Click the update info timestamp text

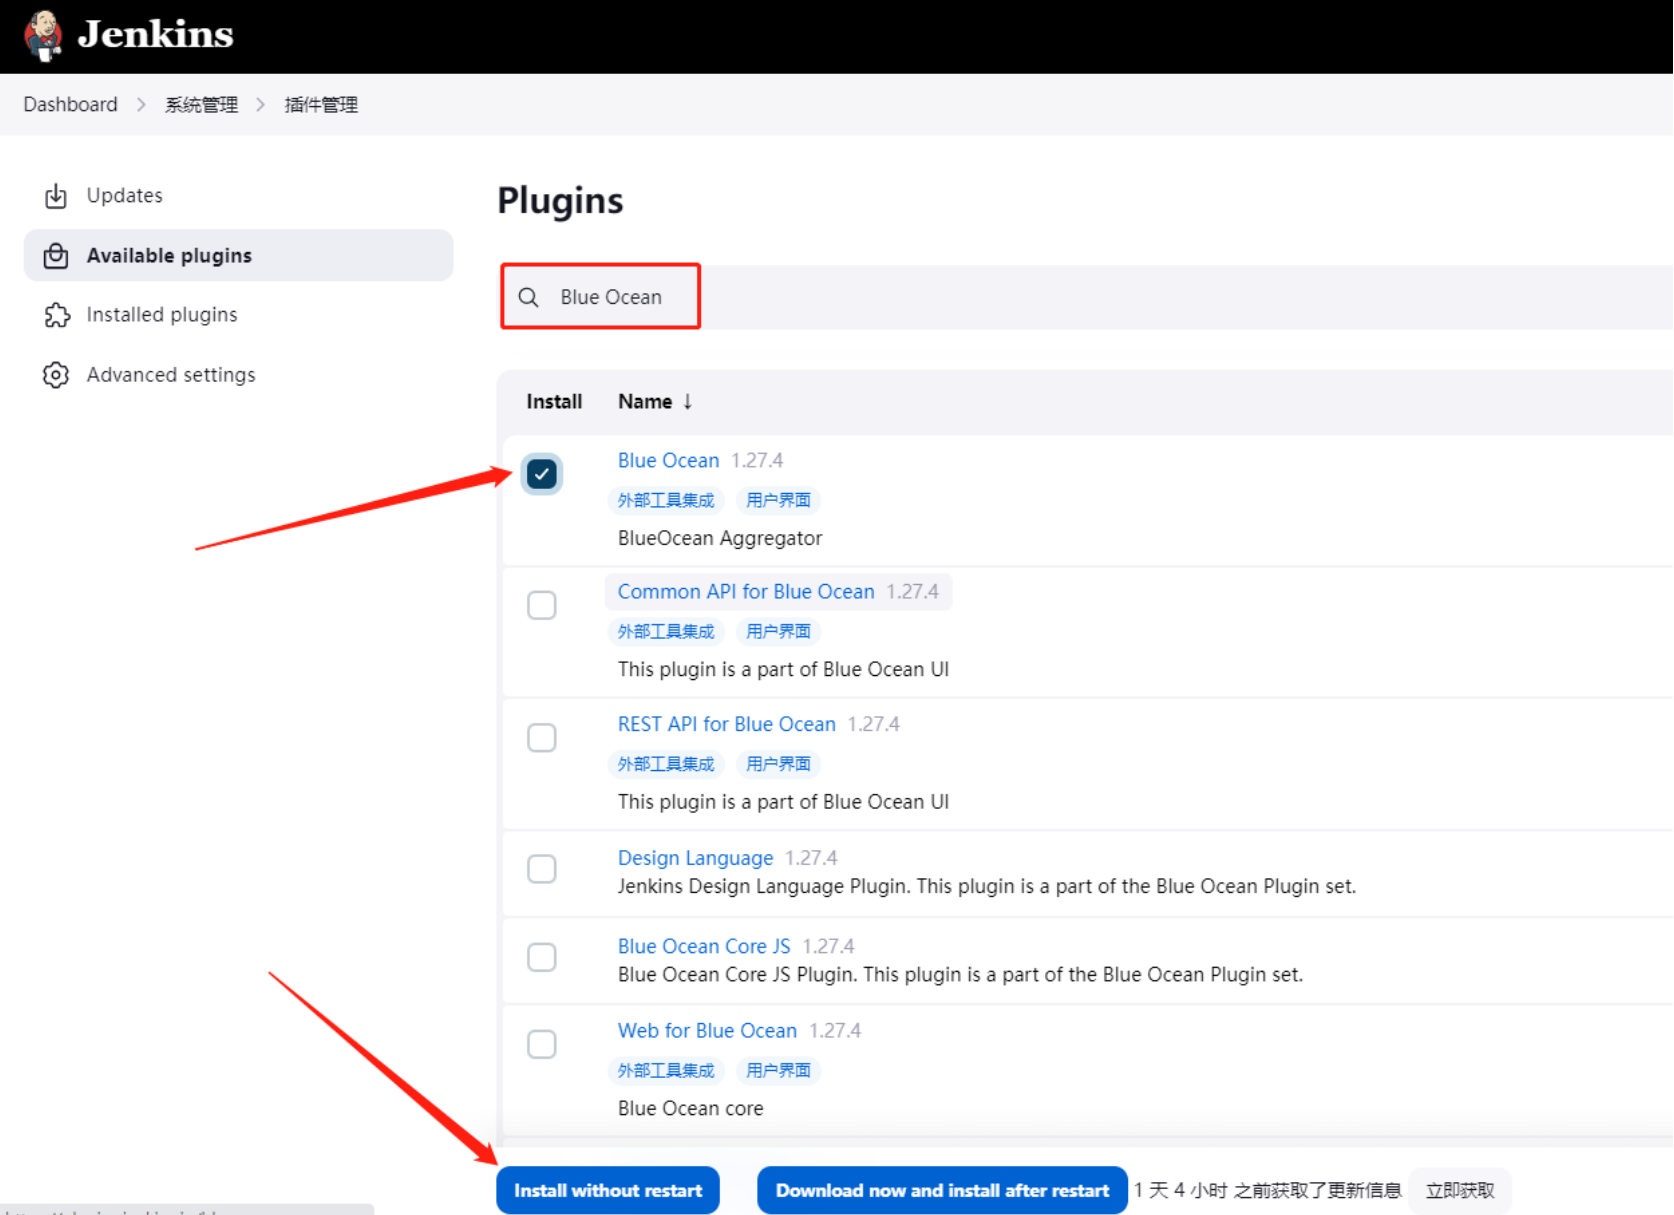(1268, 1190)
